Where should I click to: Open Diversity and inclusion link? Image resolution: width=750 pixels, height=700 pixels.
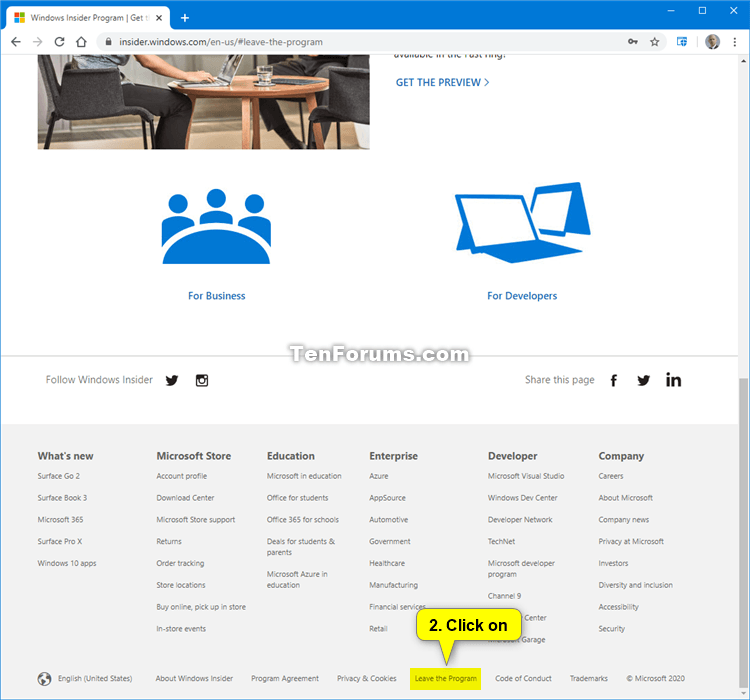[635, 585]
